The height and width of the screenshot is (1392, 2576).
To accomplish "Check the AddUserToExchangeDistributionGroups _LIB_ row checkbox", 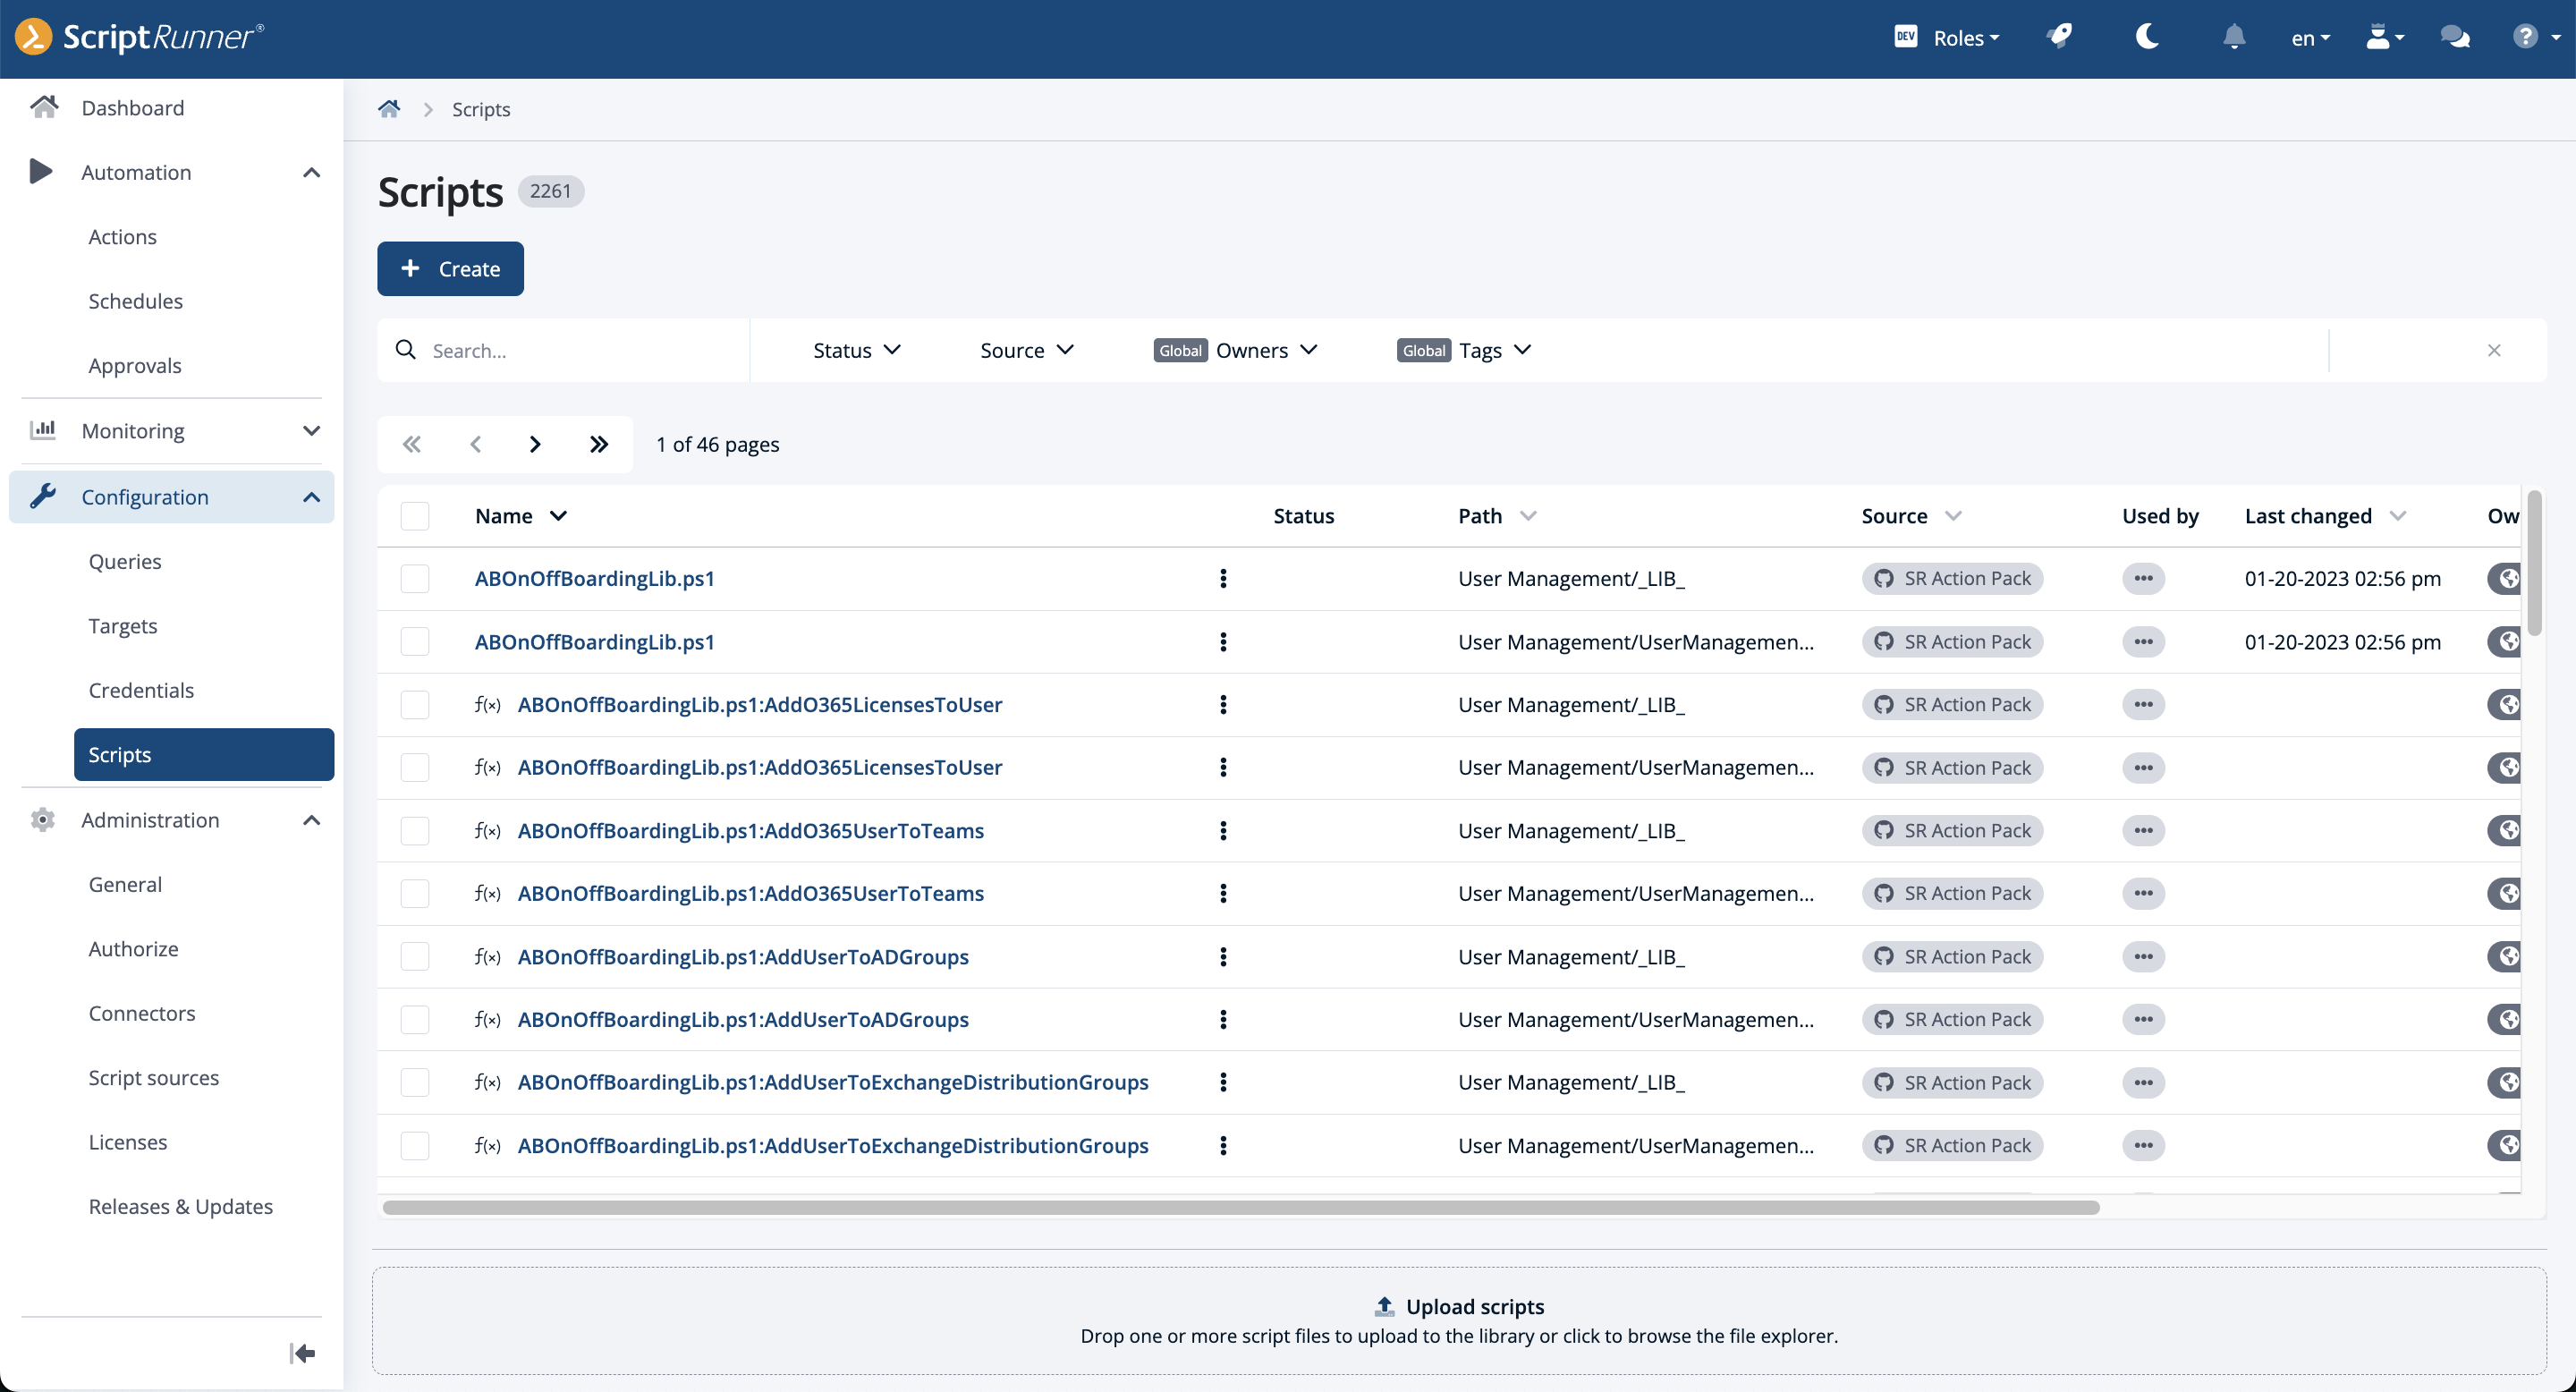I will (414, 1082).
